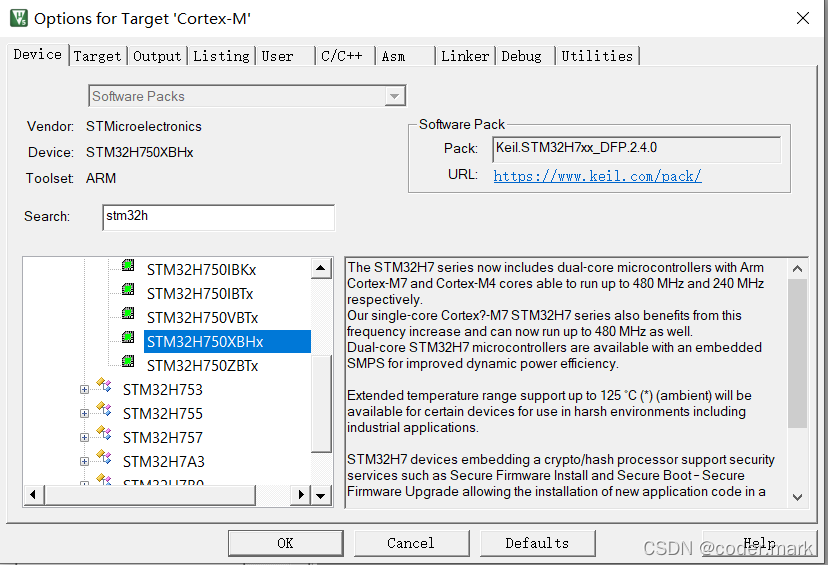Image resolution: width=828 pixels, height=565 pixels.
Task: Click the Search field containing stm32h
Action: click(219, 218)
